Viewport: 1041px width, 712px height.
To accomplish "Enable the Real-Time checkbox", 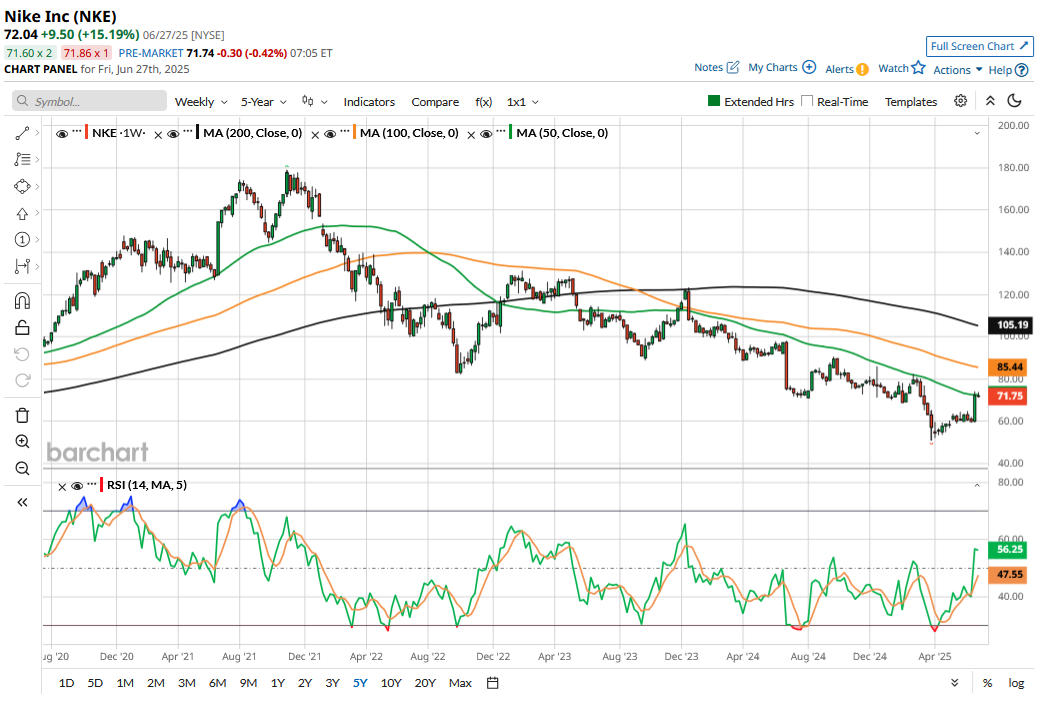I will (807, 102).
